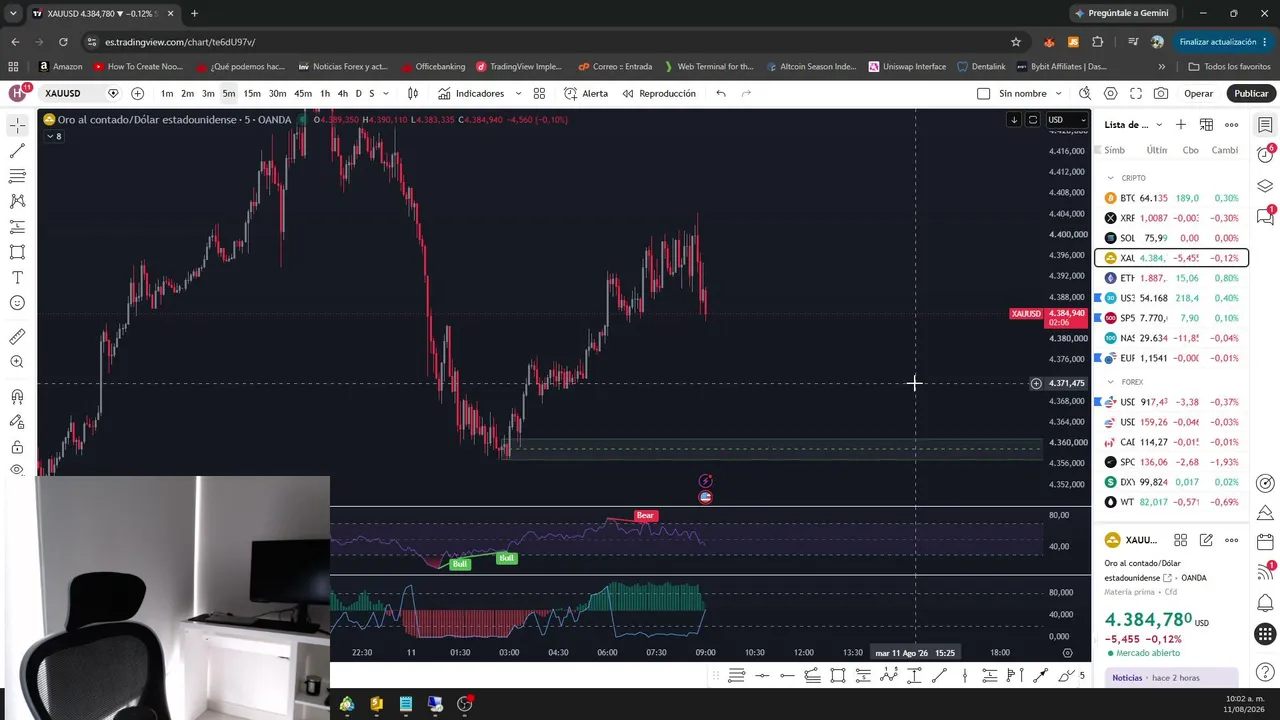The image size is (1280, 720).
Task: Expand the favorite indicators dropdown arrow
Action: point(518,93)
